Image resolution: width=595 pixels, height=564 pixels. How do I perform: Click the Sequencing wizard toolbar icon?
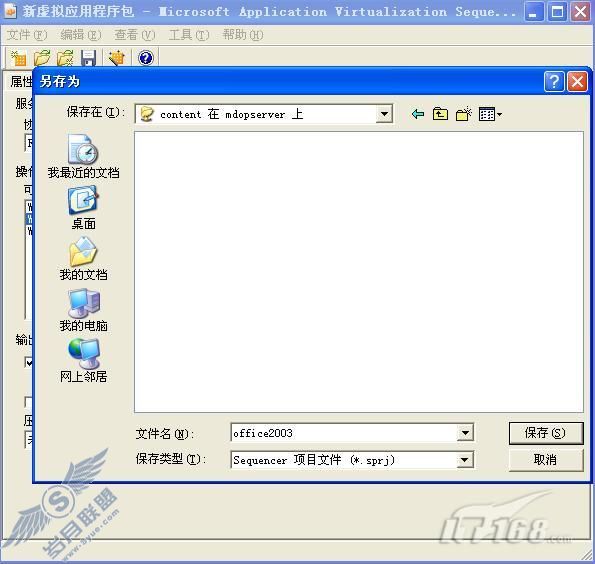pos(116,58)
